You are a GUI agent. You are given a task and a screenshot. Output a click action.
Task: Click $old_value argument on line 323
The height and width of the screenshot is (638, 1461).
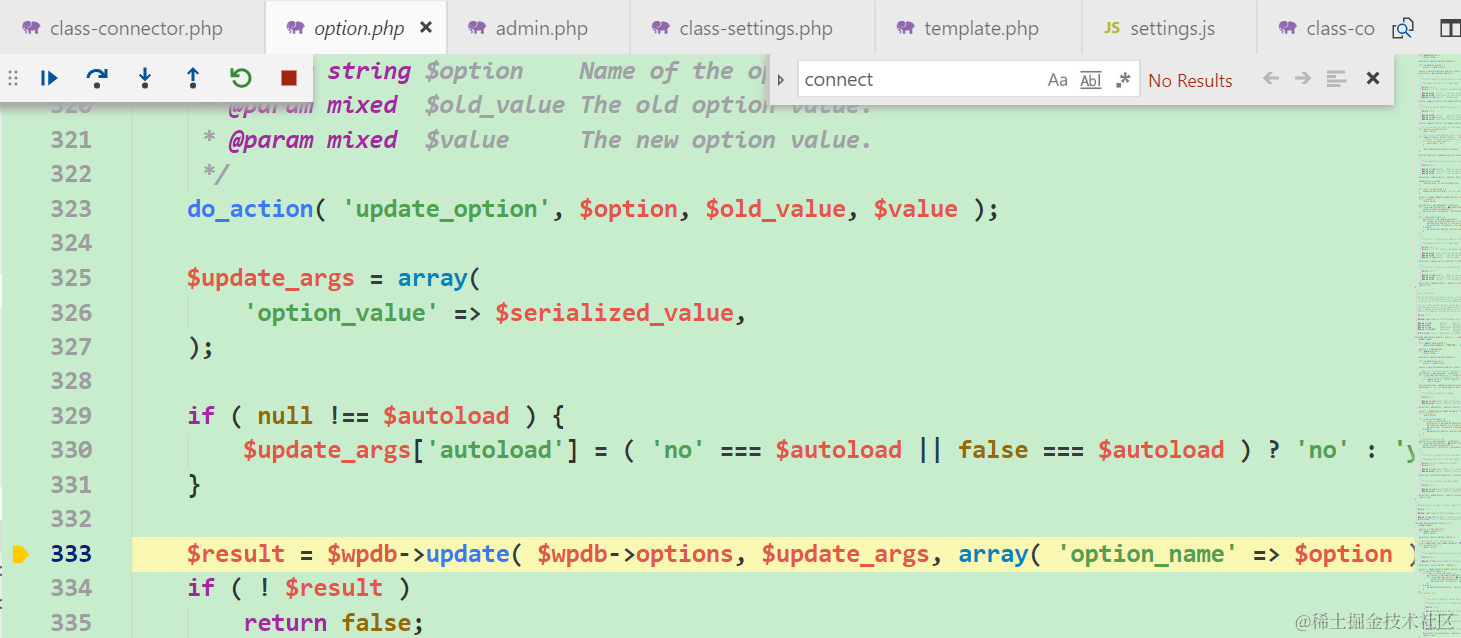[x=775, y=209]
